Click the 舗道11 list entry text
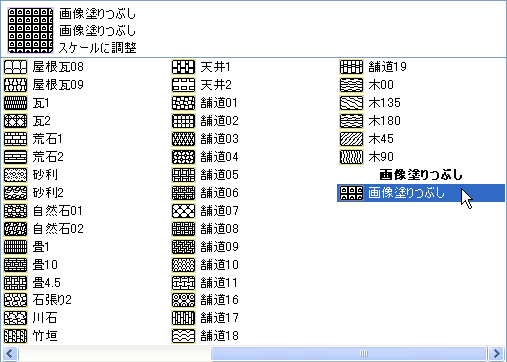Image resolution: width=507 pixels, height=362 pixels. pos(219,283)
